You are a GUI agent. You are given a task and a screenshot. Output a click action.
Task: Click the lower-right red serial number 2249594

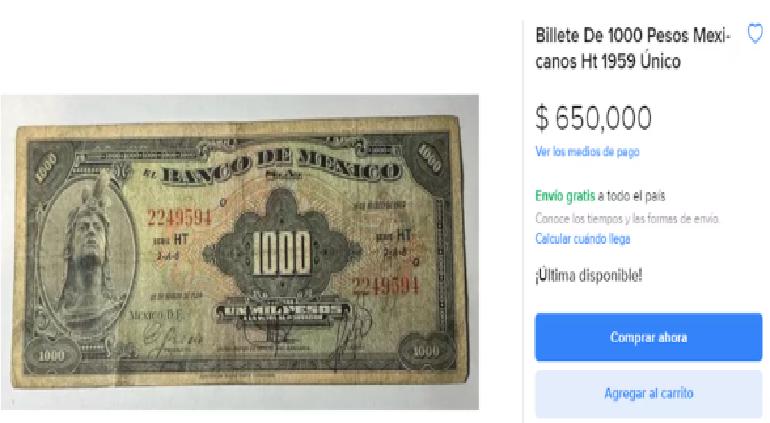[385, 285]
